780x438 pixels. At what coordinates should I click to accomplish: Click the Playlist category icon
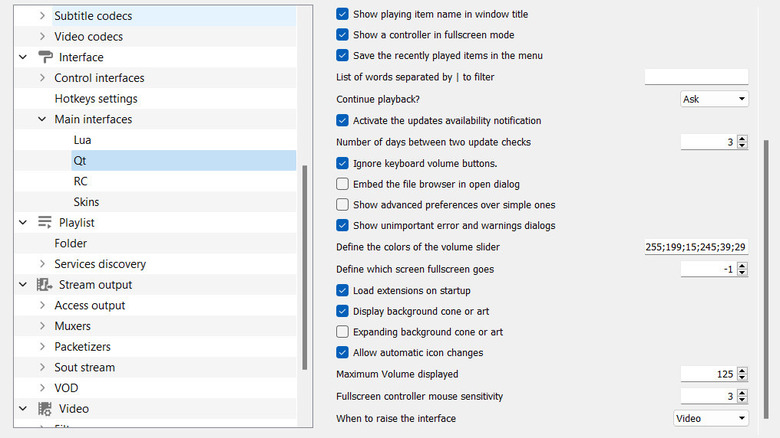[x=45, y=222]
